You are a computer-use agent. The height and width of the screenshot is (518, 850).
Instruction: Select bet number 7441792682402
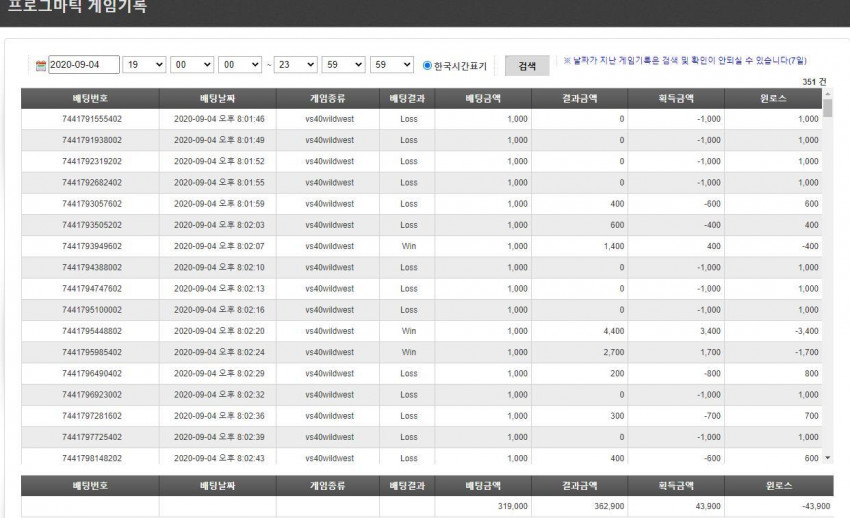coord(92,183)
